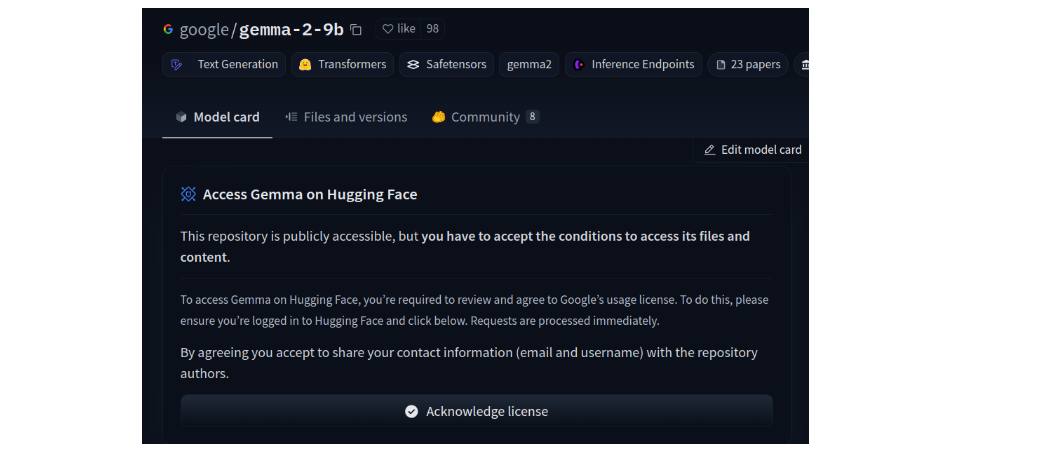Viewport: 1050px width, 454px height.
Task: Click the papers document icon
Action: pyautogui.click(x=721, y=65)
